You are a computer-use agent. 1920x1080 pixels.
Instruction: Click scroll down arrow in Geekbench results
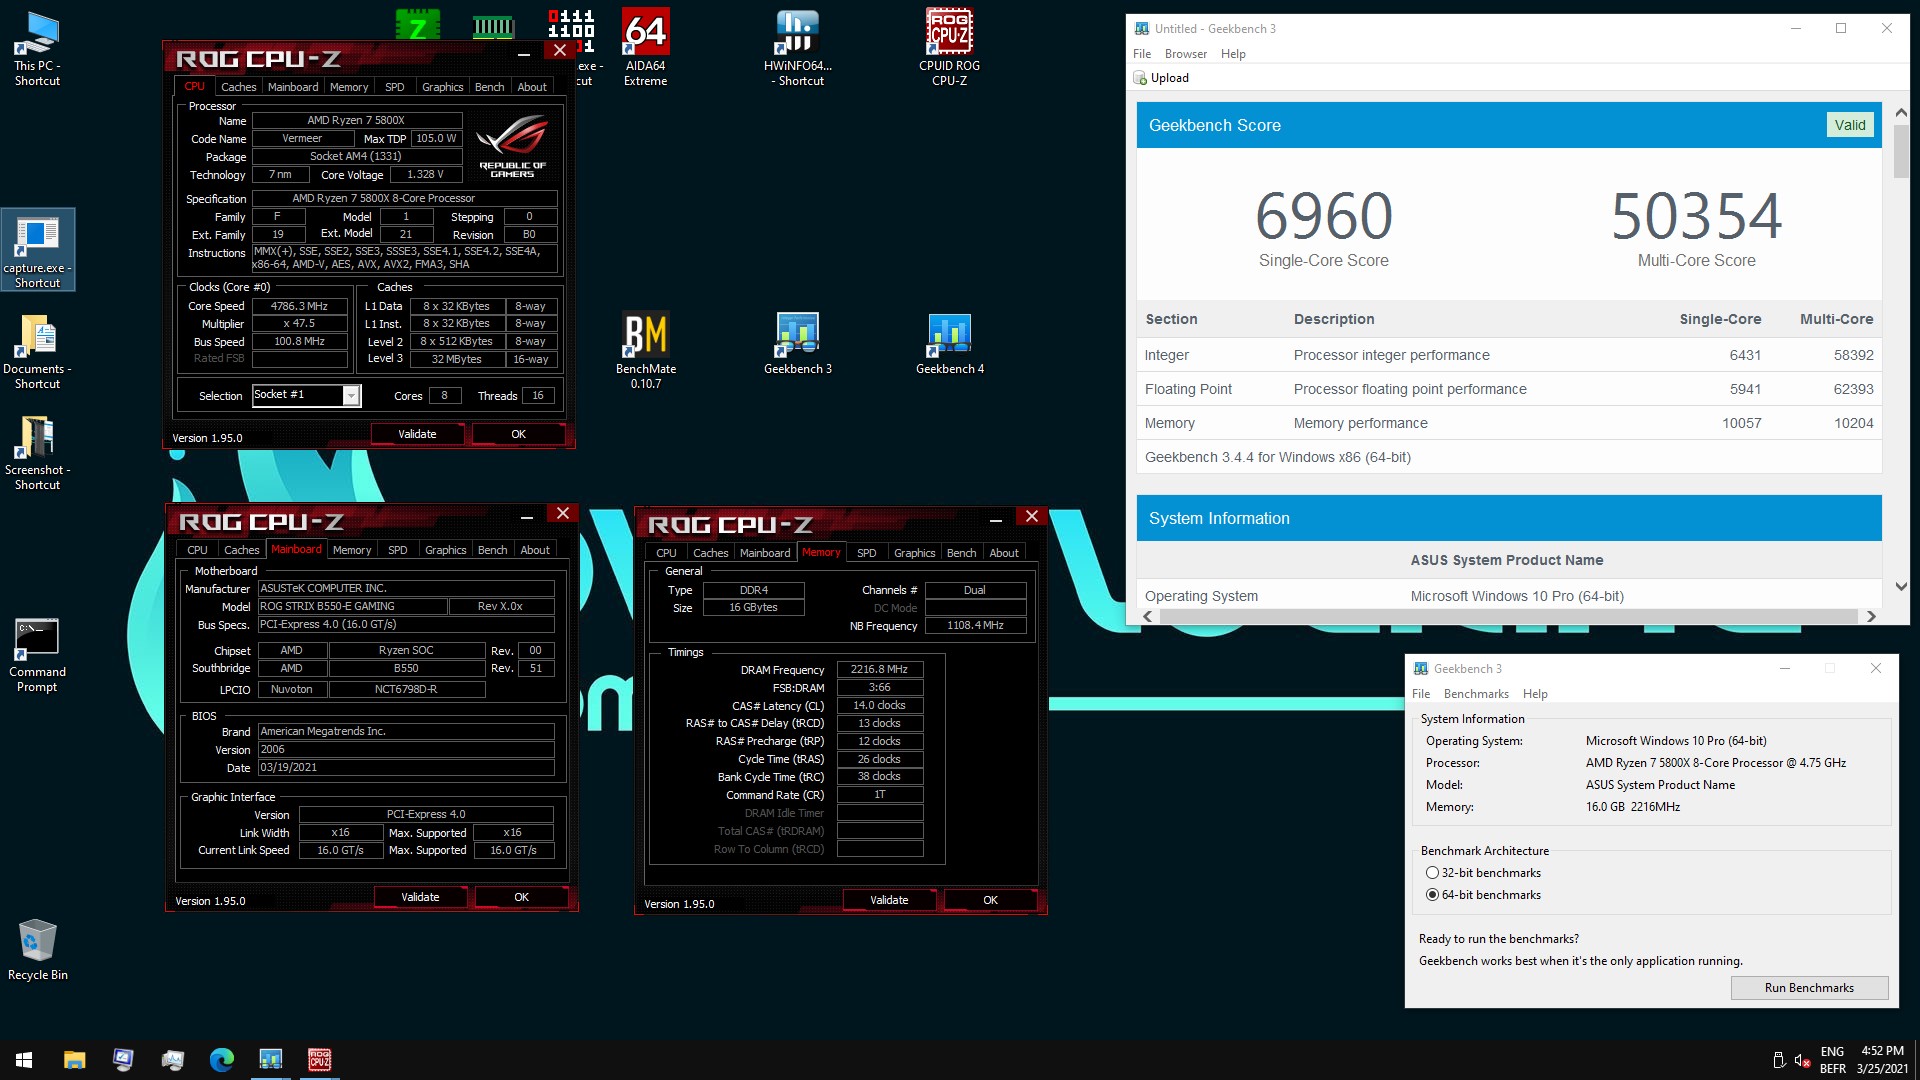pos(1900,587)
